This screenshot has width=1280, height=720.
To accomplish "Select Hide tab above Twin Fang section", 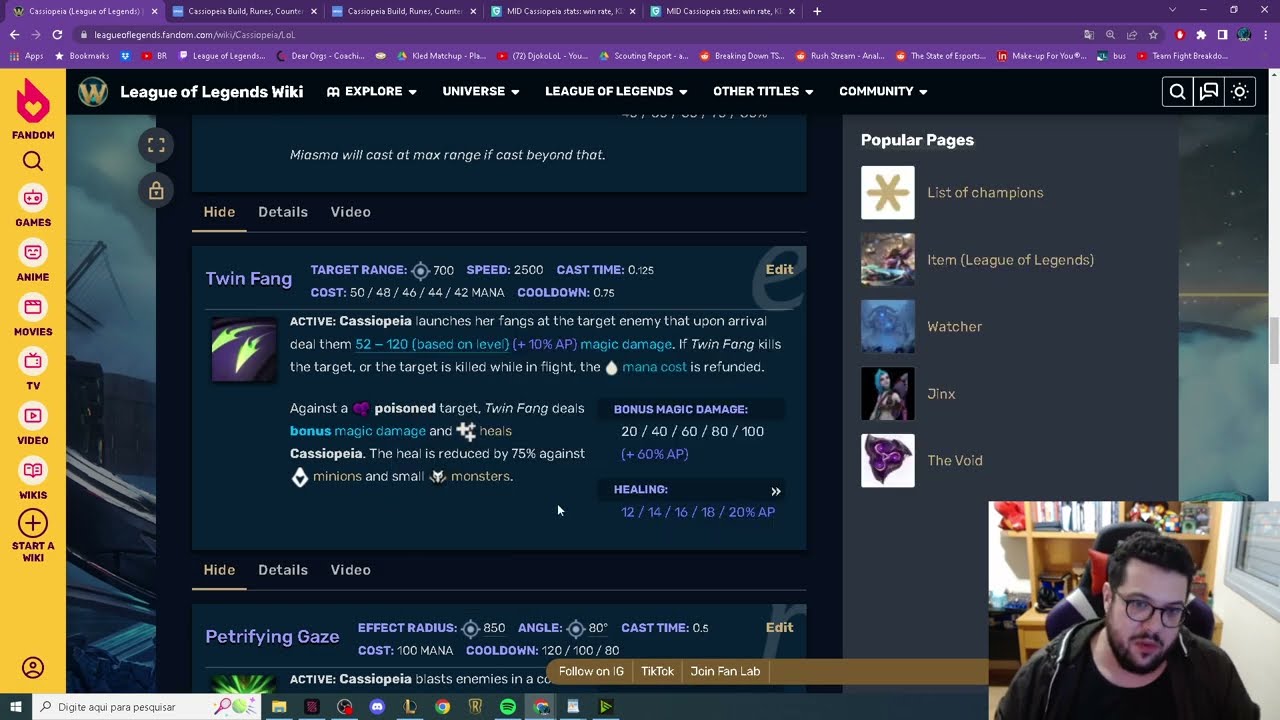I will (219, 212).
